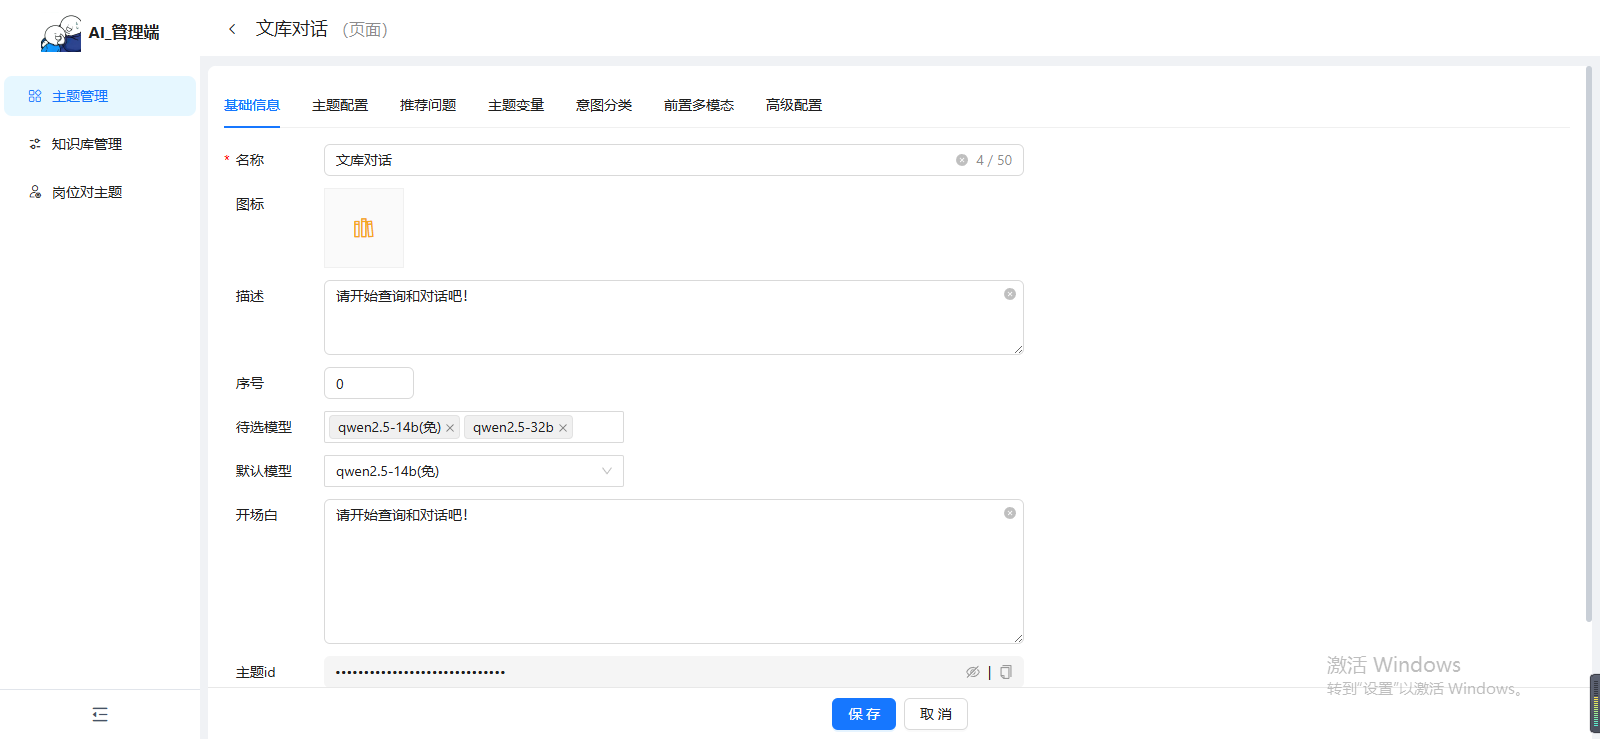Open the 待选模型 multi-select box

[597, 427]
